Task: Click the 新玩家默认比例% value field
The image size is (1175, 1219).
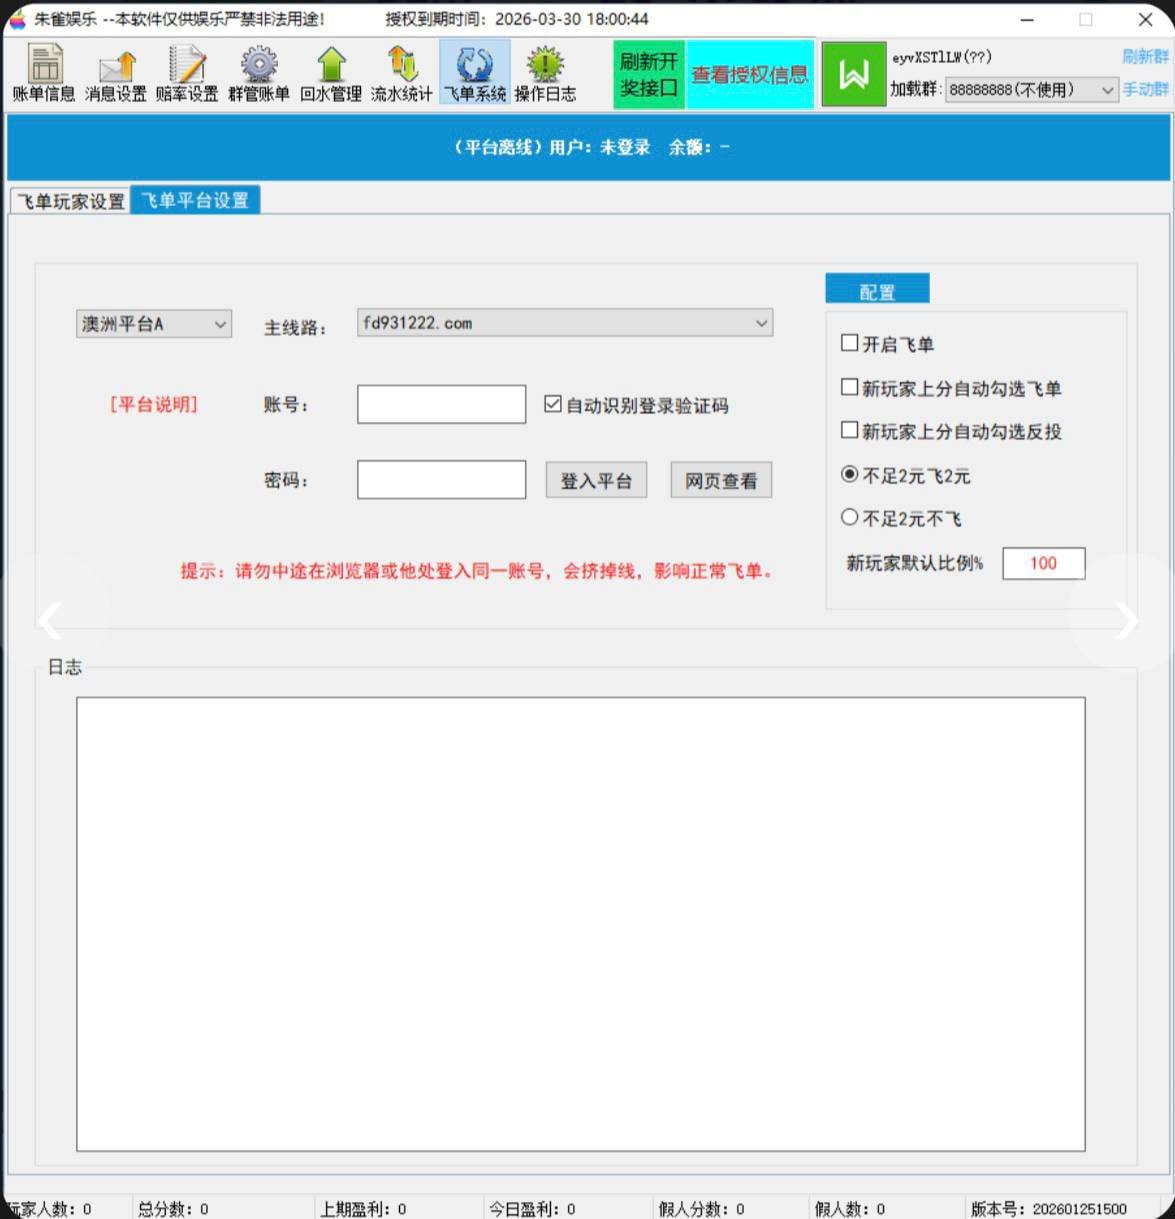Action: pyautogui.click(x=1043, y=563)
